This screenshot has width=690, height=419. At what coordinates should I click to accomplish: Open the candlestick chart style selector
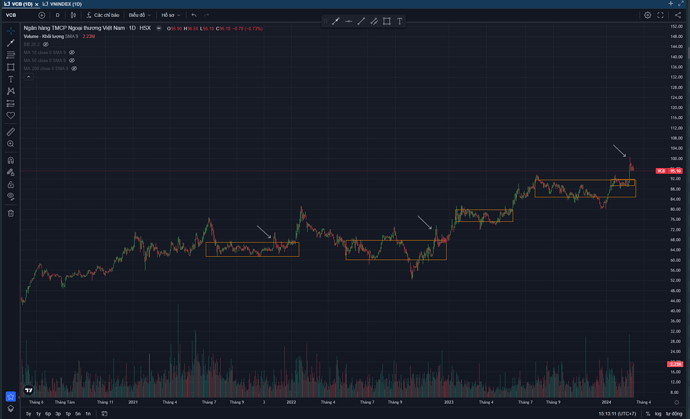point(73,15)
